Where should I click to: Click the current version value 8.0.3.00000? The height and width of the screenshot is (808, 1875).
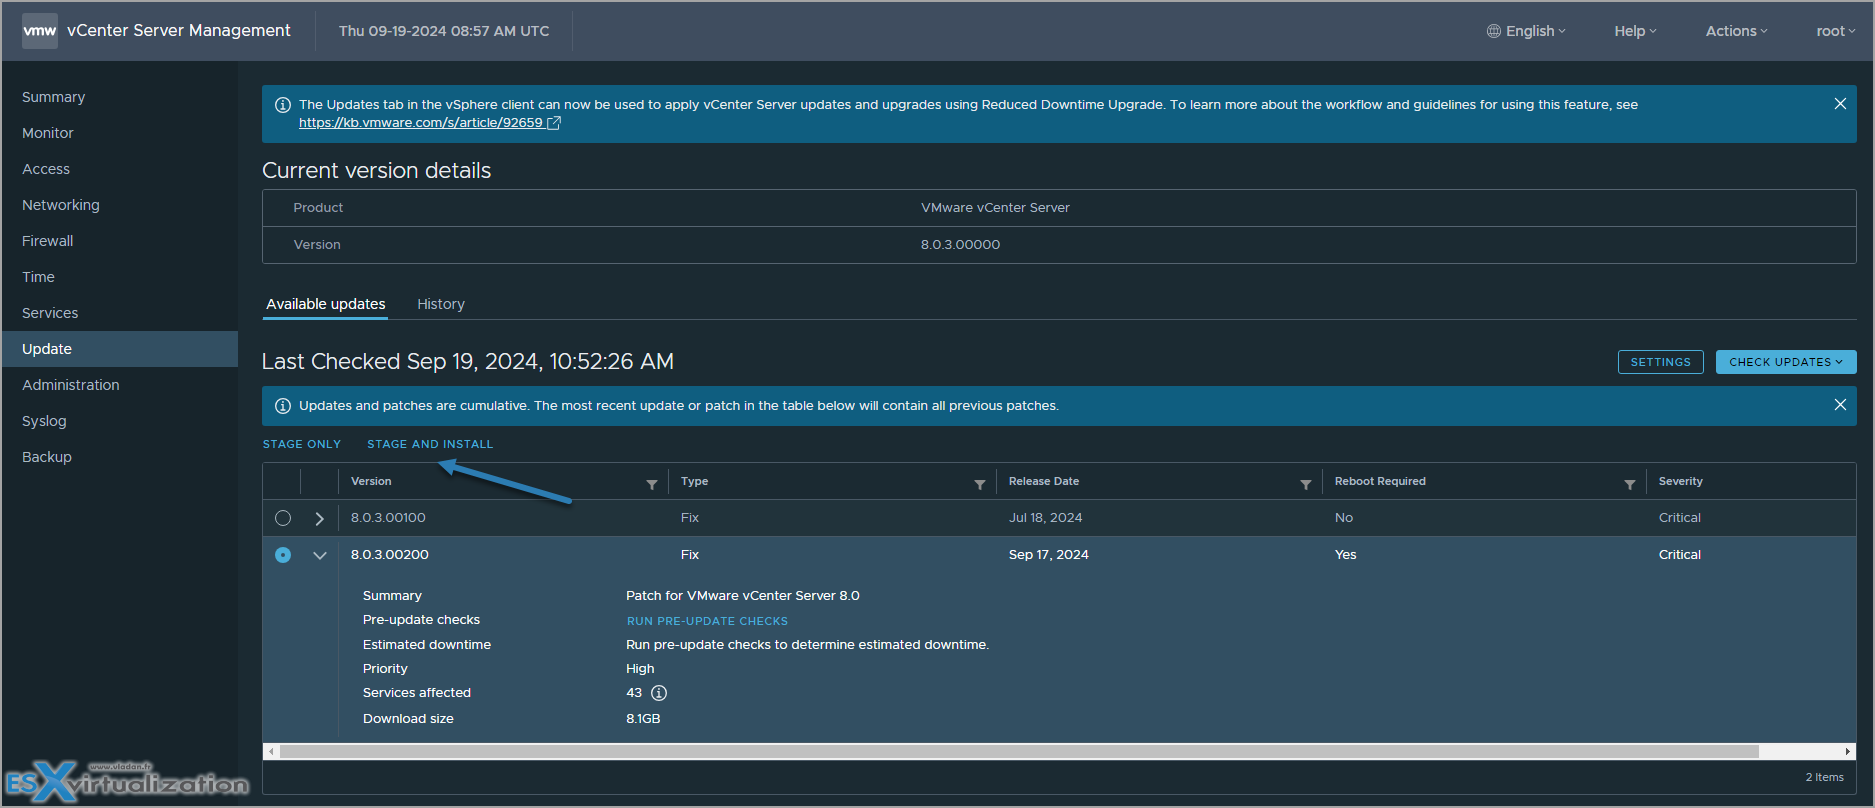(x=960, y=245)
